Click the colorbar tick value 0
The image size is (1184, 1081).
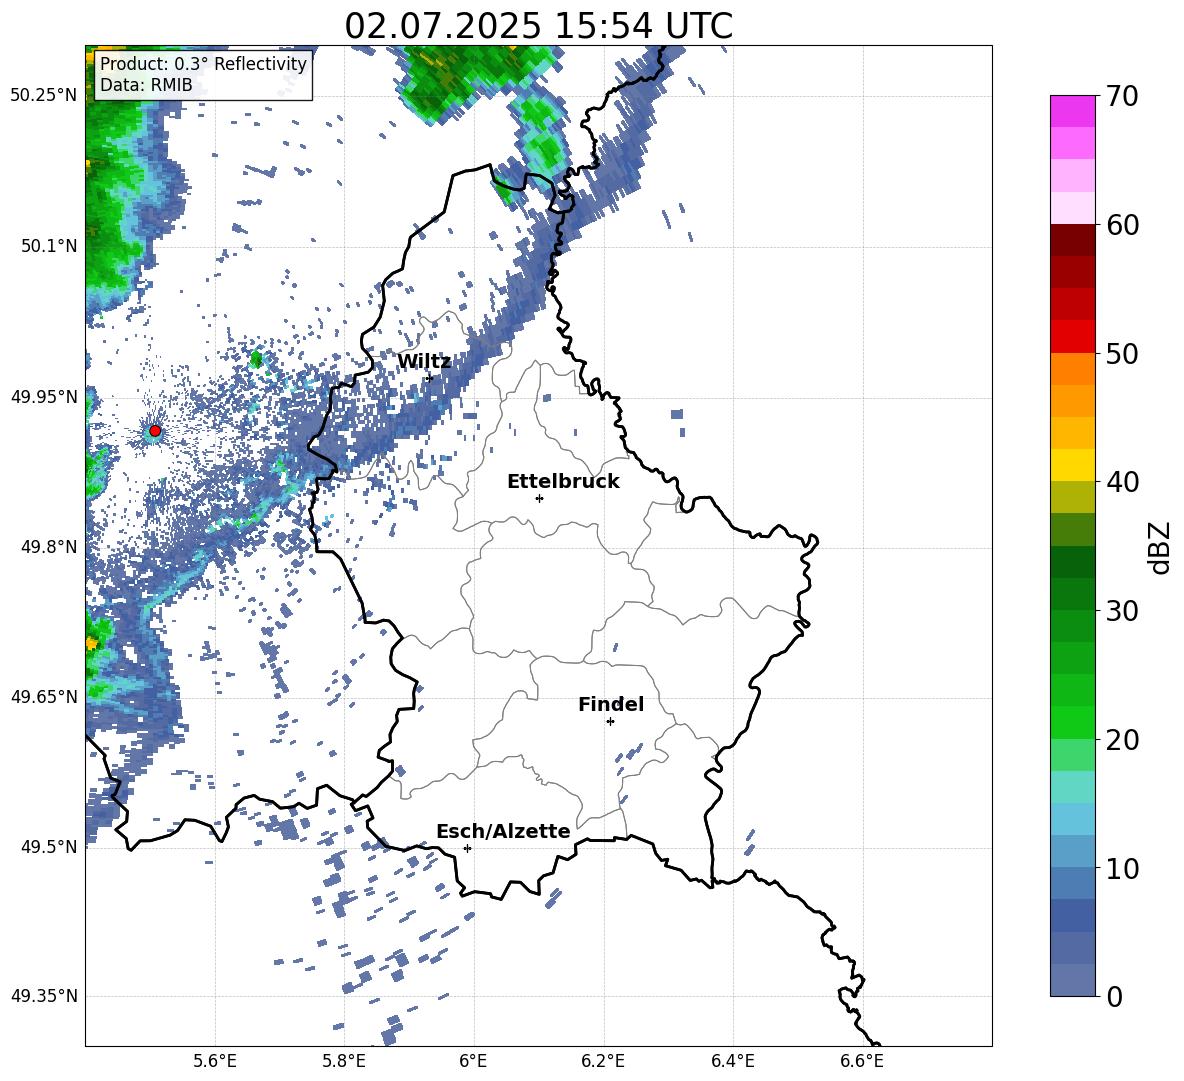point(1113,997)
